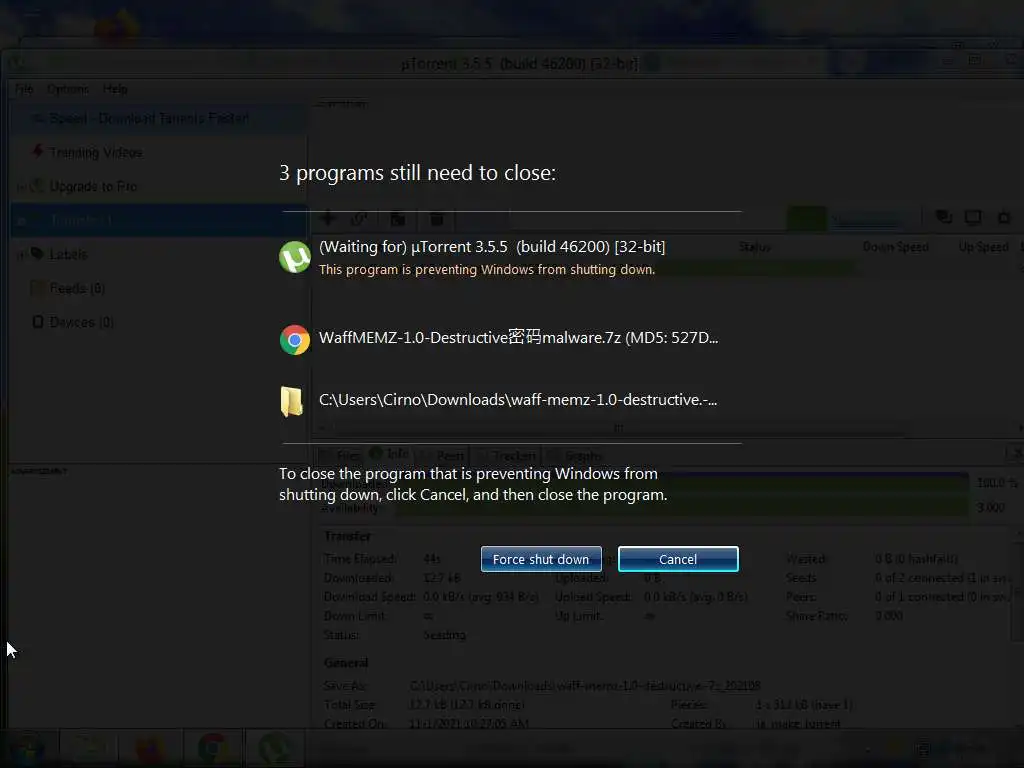Open the Help menu in µTorrent
Screen dimensions: 1024x768
pos(115,89)
